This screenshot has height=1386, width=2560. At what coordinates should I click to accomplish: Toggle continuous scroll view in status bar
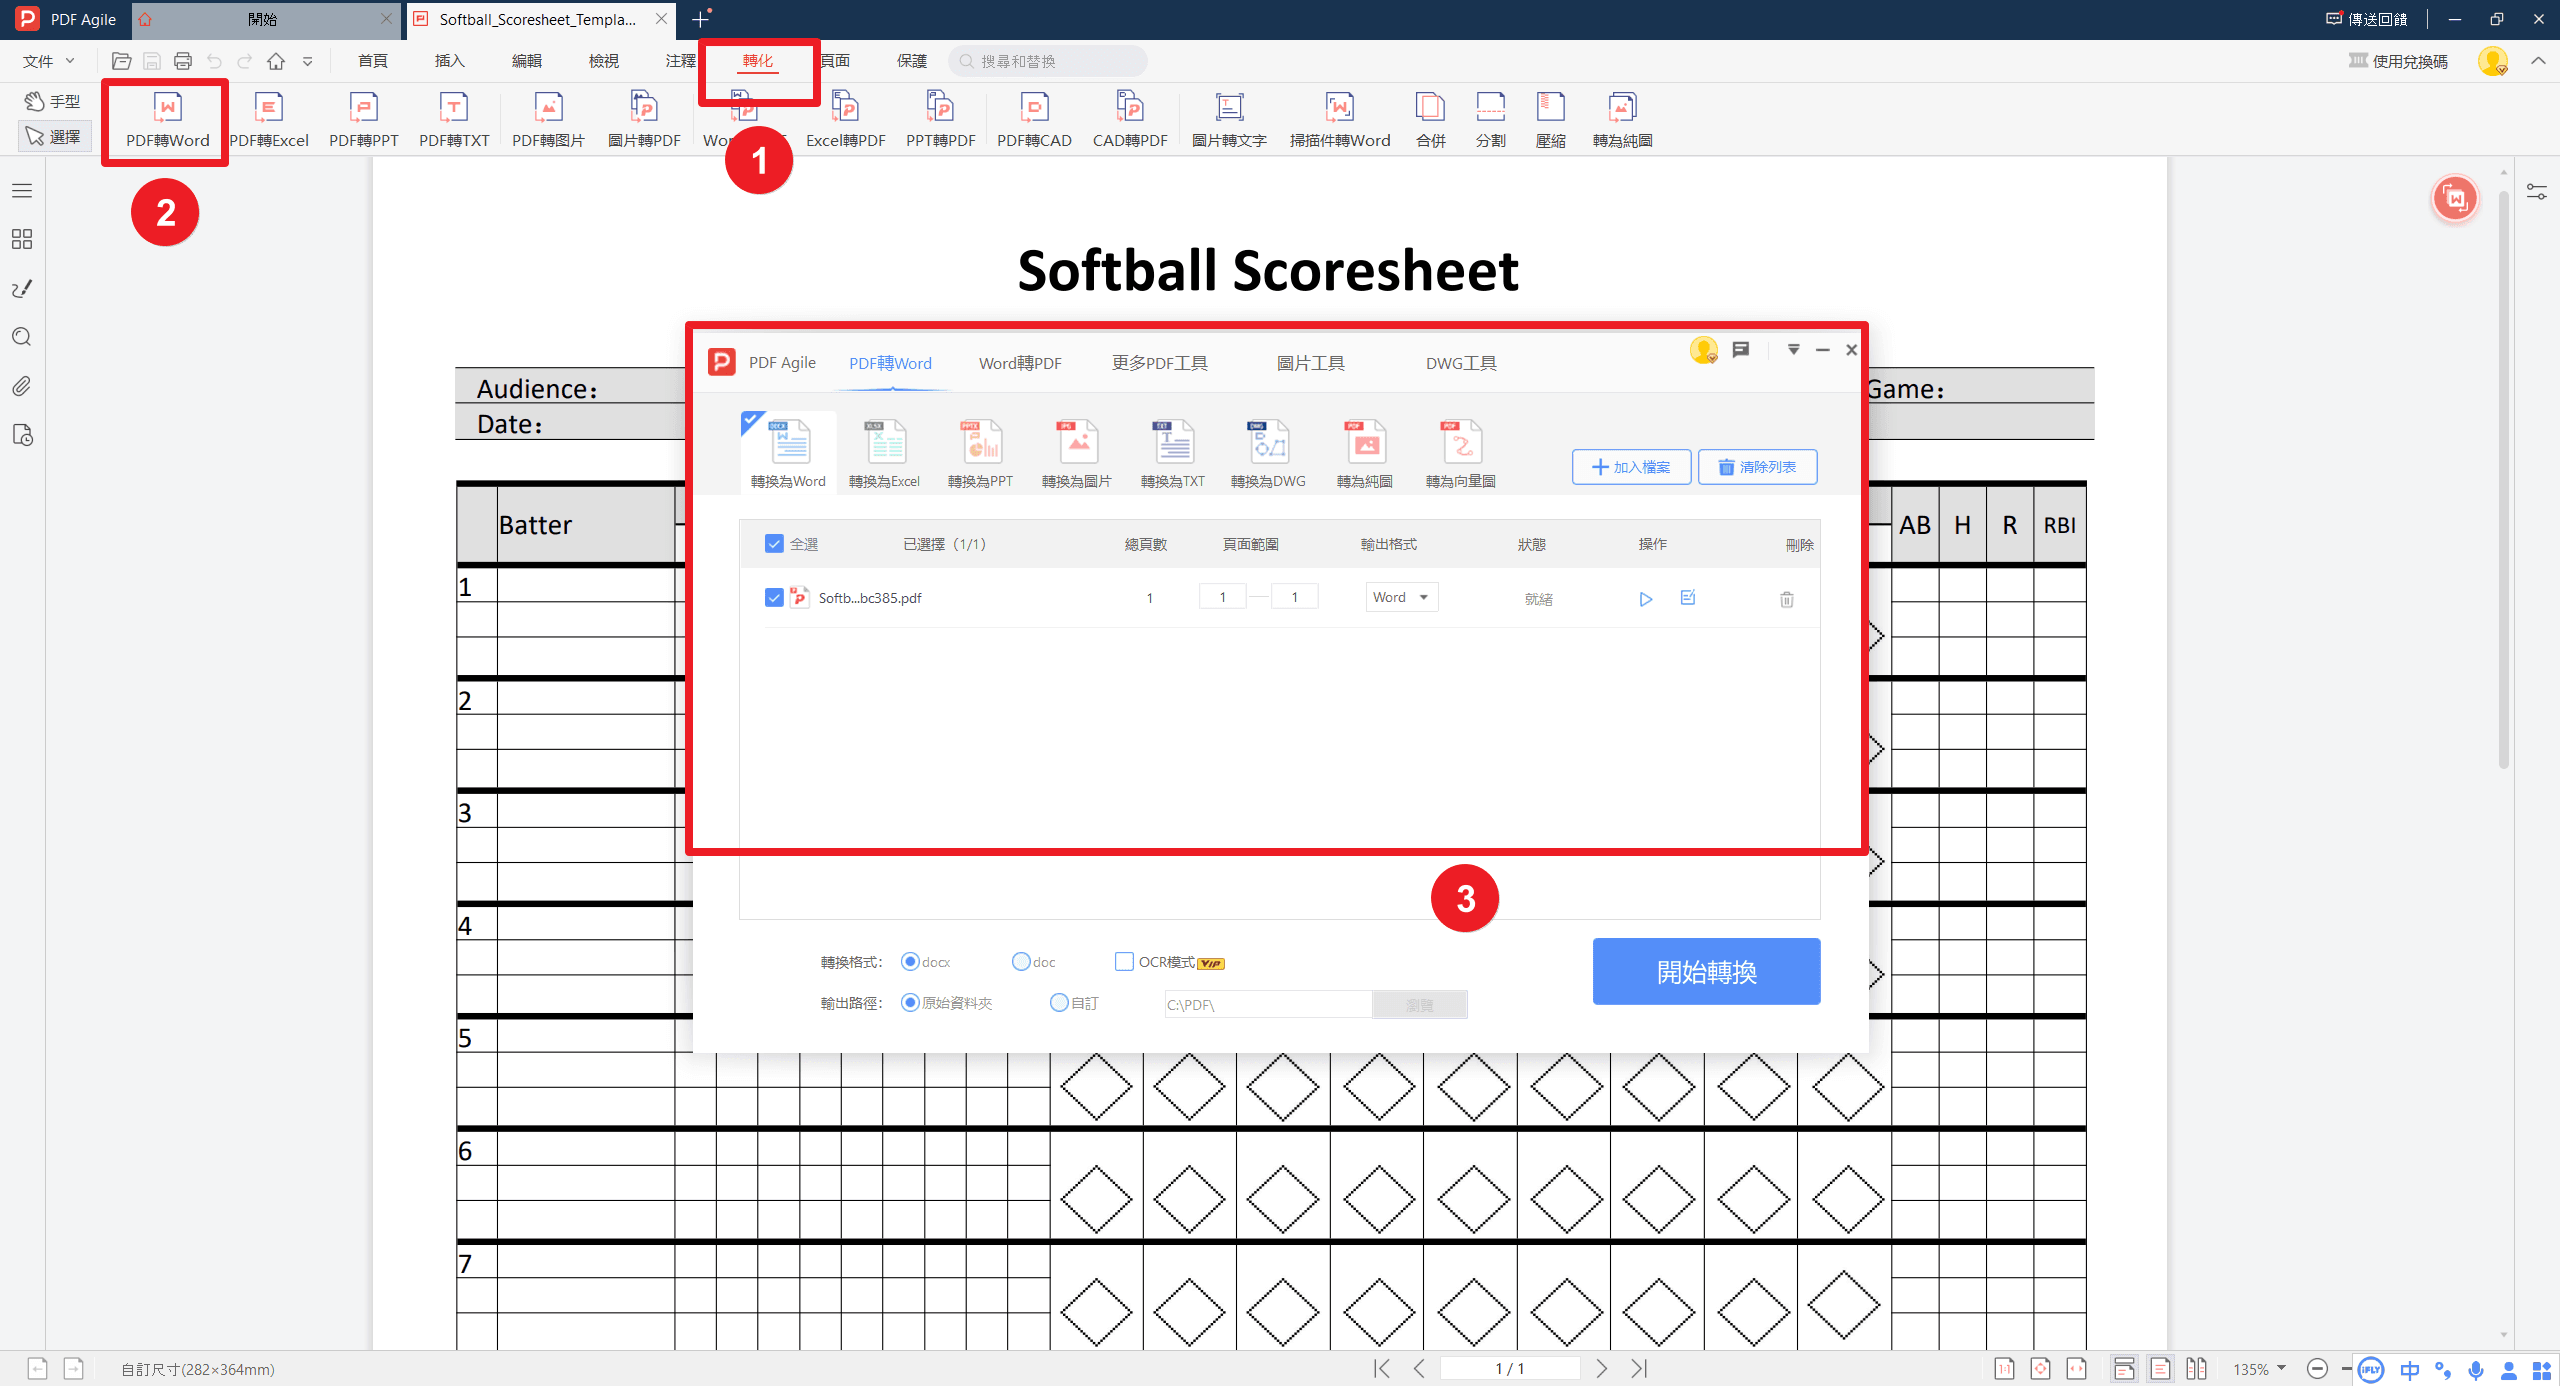2123,1368
